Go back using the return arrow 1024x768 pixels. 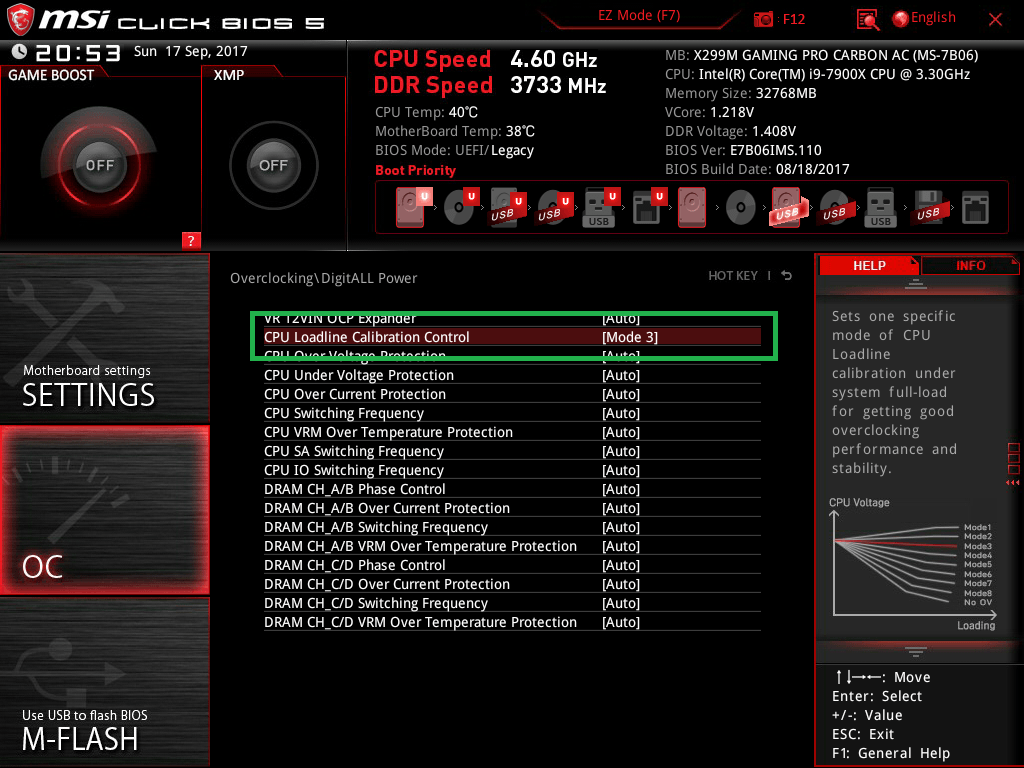point(787,276)
